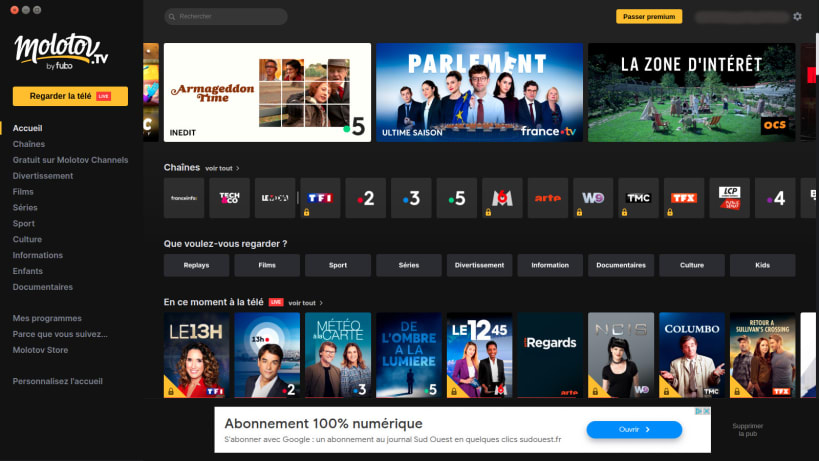This screenshot has height=461, width=819.
Task: Click the Rechercher search field
Action: 226,17
